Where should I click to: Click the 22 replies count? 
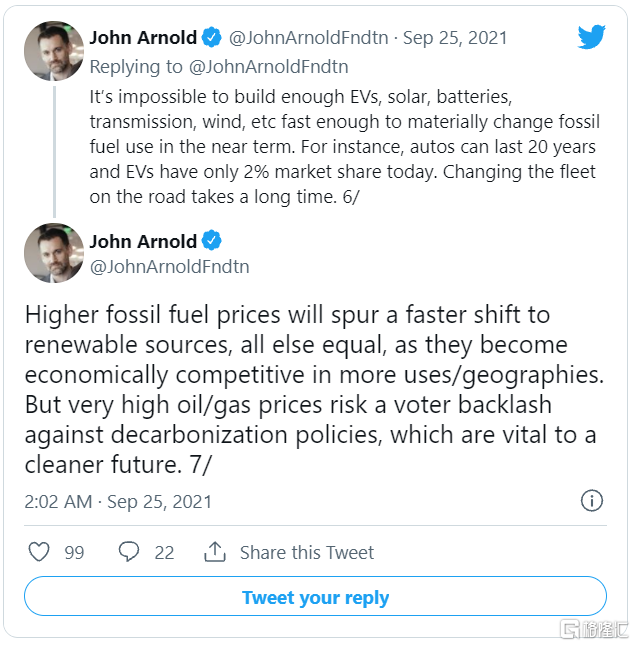click(164, 552)
